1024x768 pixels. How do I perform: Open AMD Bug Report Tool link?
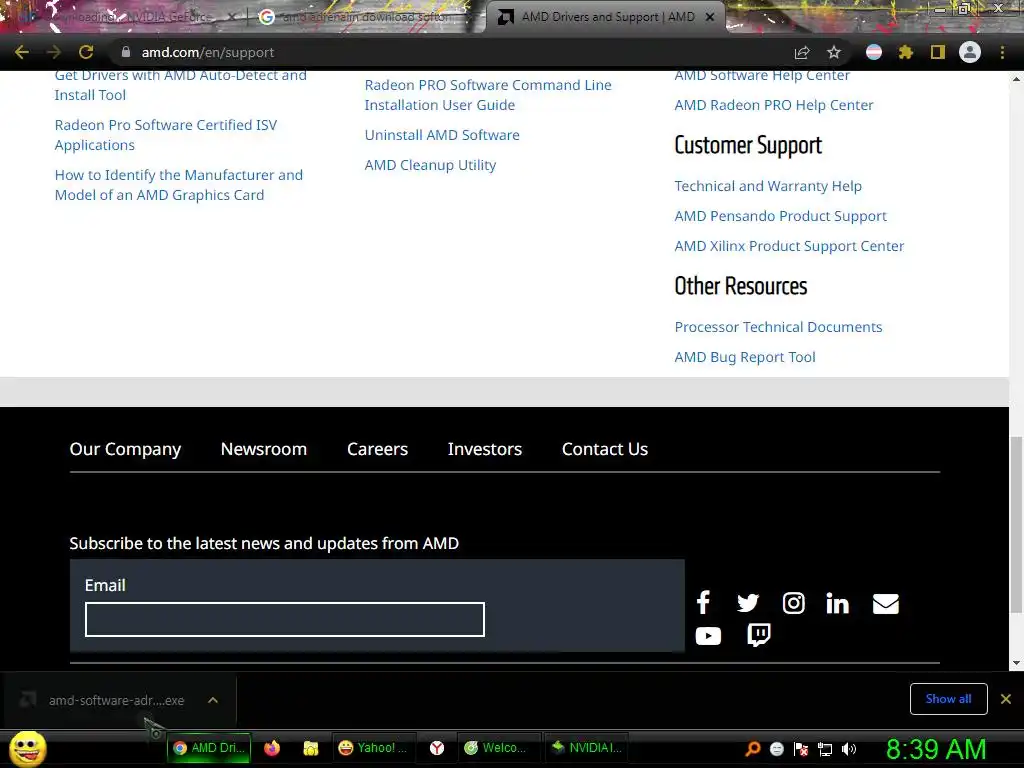(745, 357)
